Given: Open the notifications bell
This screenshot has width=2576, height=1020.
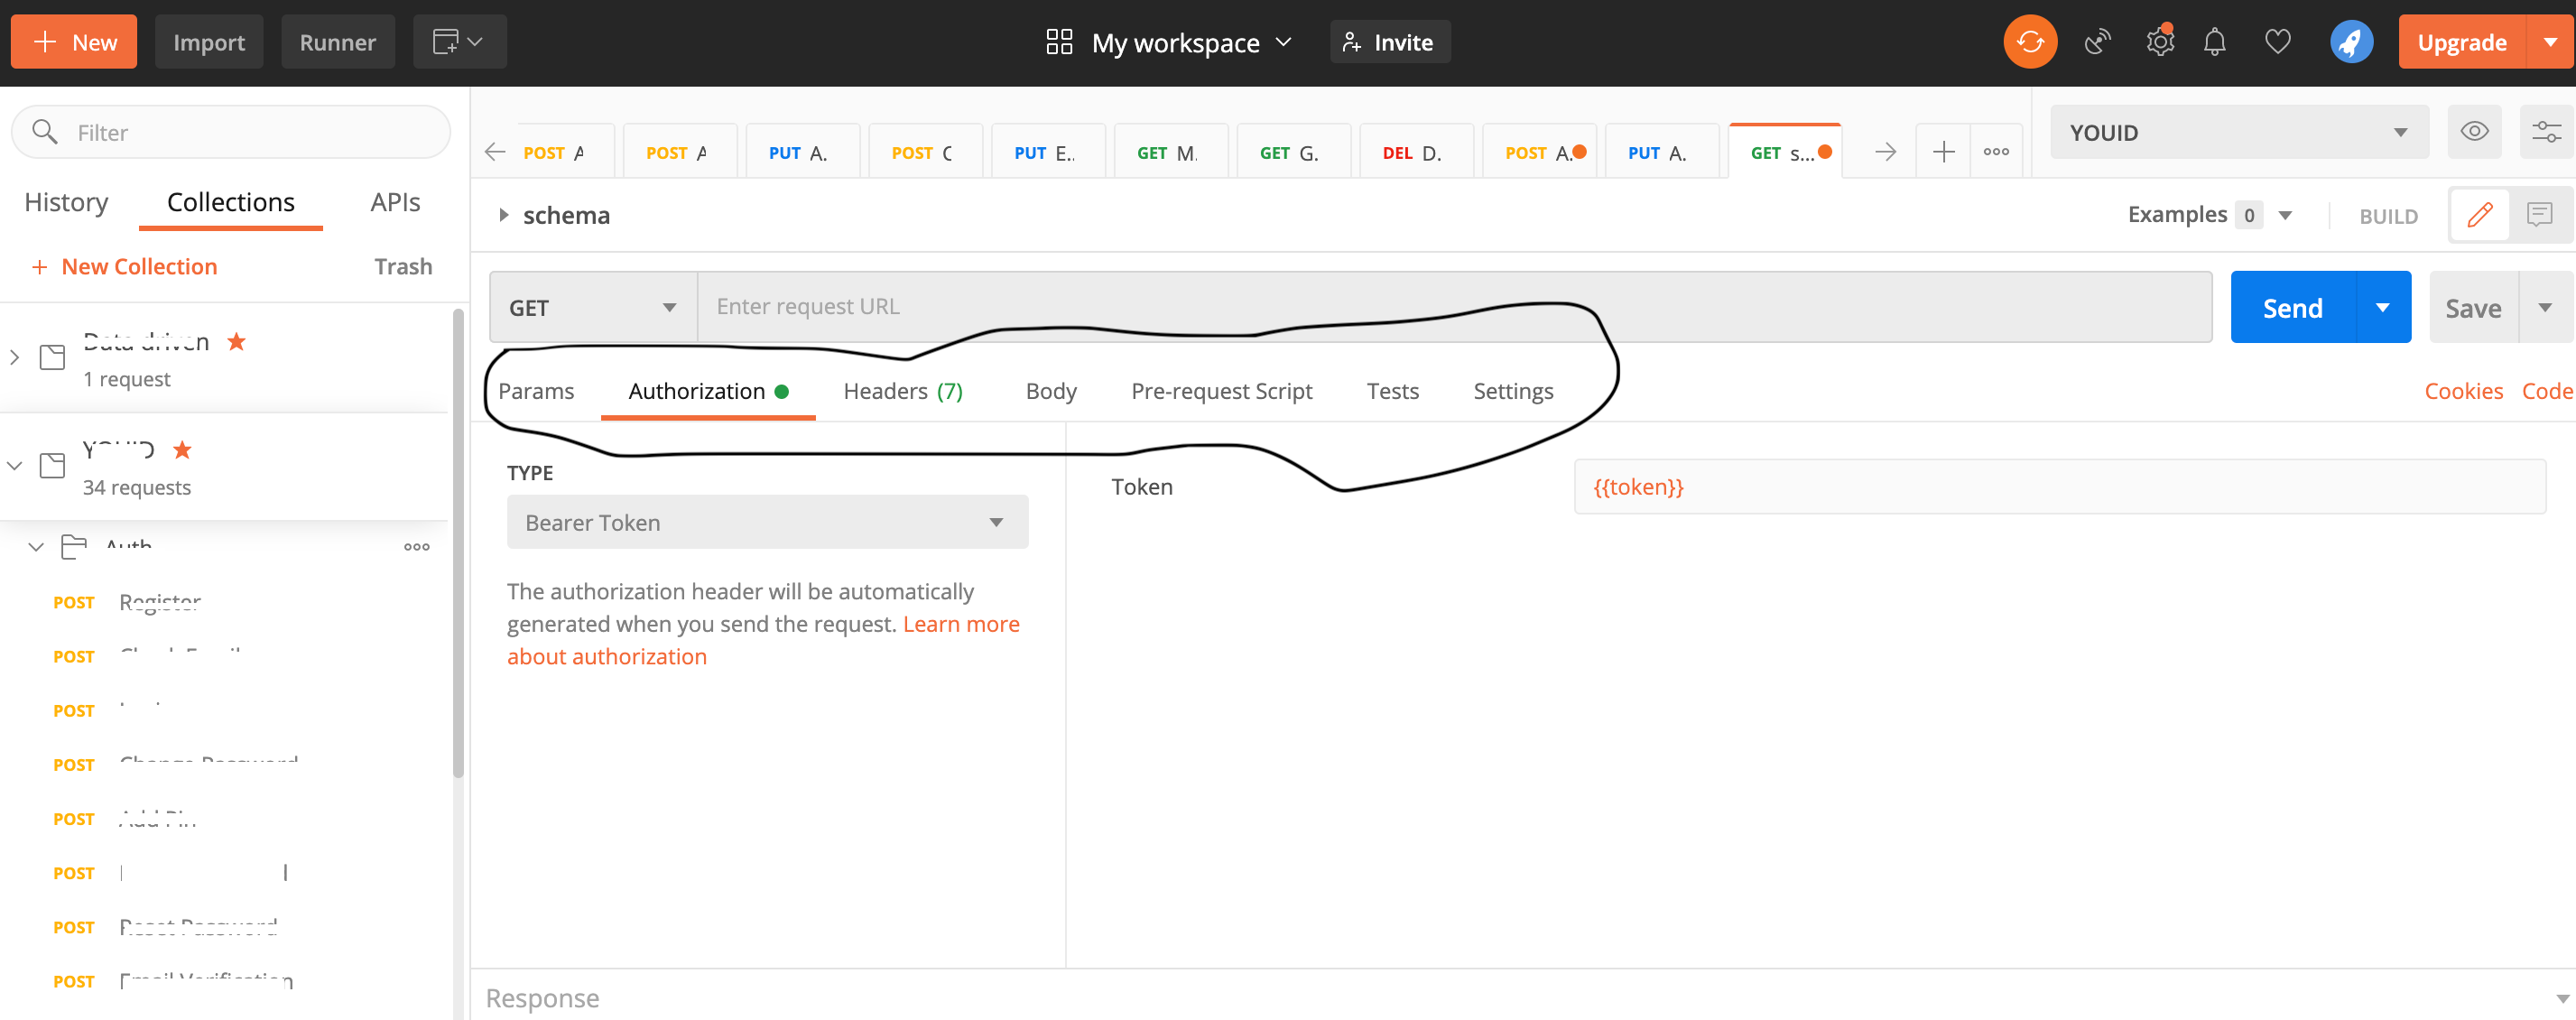Looking at the screenshot, I should (x=2214, y=41).
